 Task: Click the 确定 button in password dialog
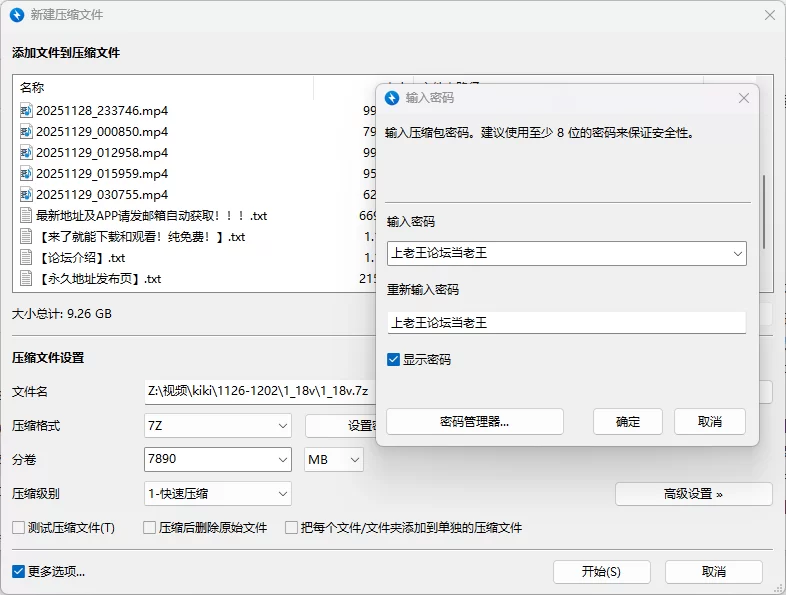[x=628, y=422]
